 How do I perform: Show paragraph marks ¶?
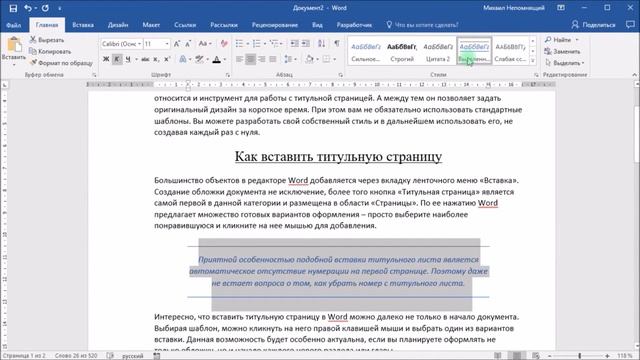[337, 44]
